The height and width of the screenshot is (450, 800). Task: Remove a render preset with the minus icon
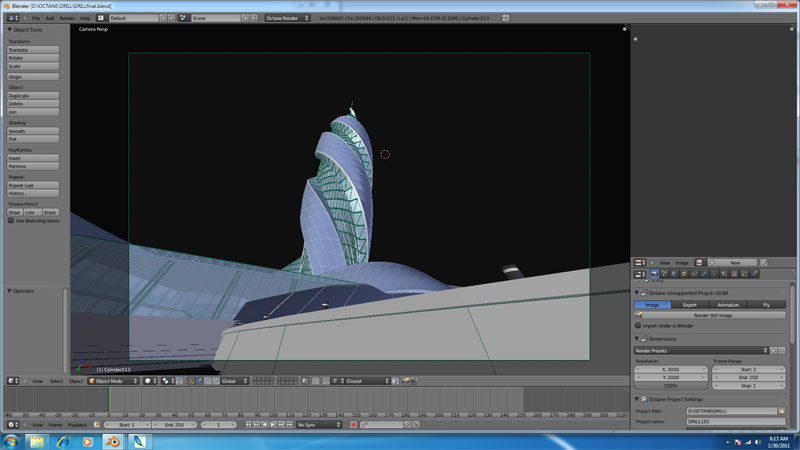click(782, 351)
